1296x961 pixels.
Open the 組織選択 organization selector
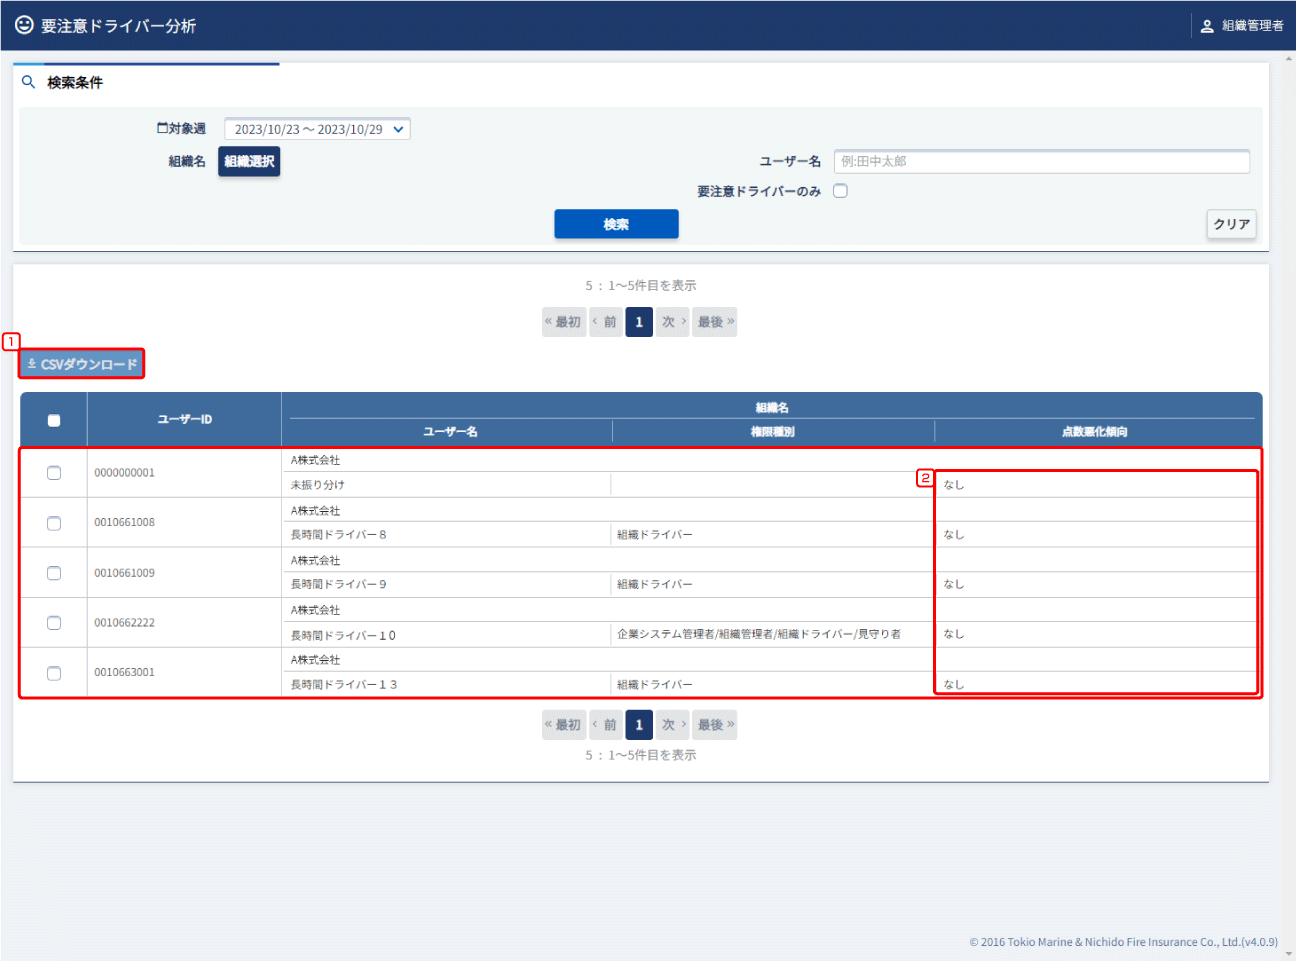coord(249,161)
